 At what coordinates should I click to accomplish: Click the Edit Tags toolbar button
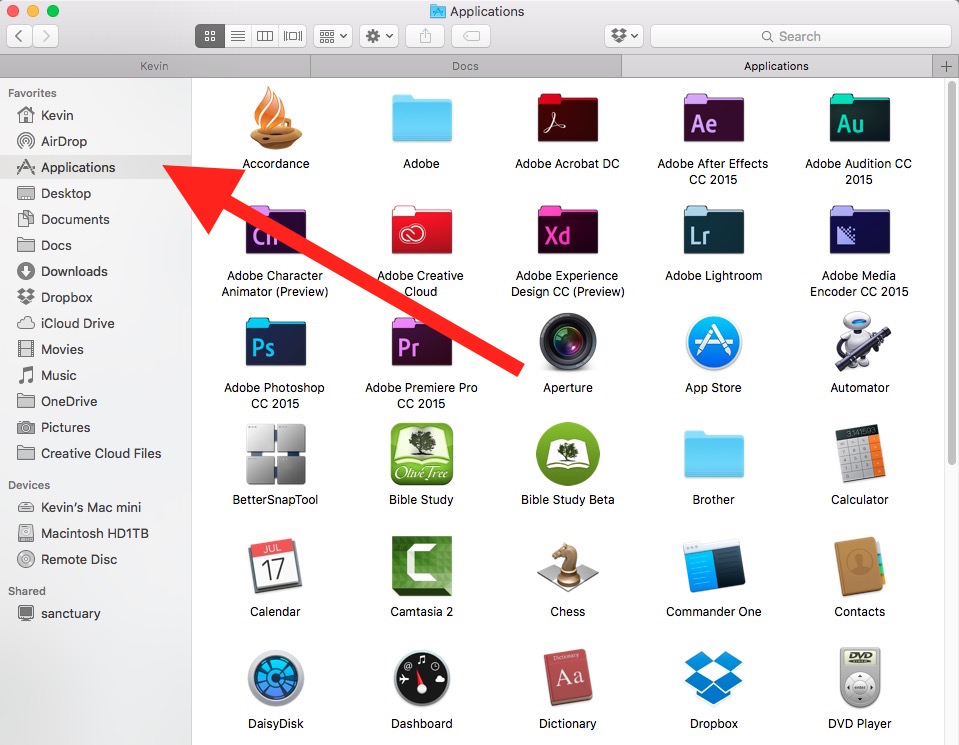pyautogui.click(x=471, y=36)
